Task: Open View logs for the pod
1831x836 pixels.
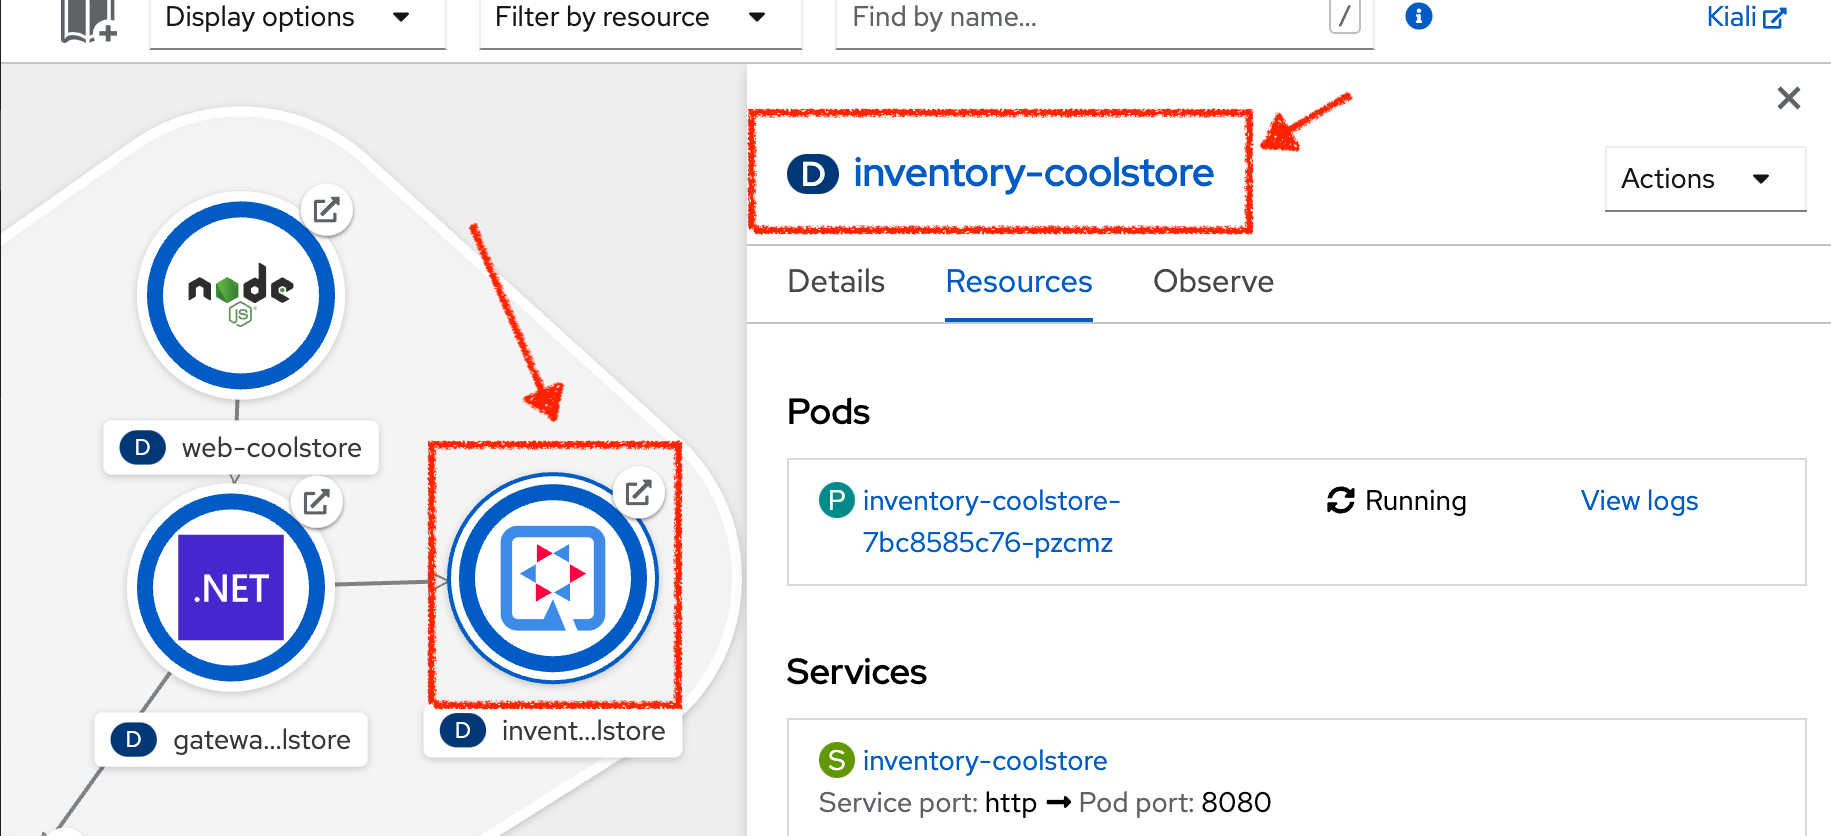Action: [x=1639, y=501]
